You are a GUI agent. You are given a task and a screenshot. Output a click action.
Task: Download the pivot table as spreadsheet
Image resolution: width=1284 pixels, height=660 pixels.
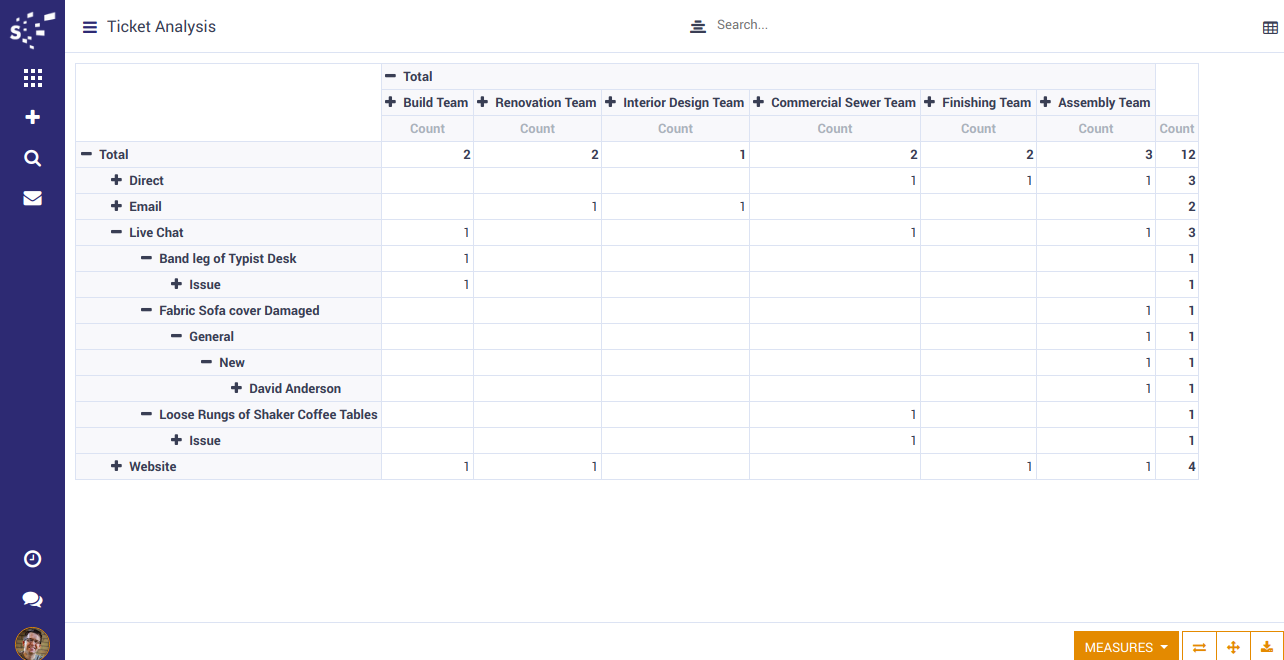point(1267,647)
